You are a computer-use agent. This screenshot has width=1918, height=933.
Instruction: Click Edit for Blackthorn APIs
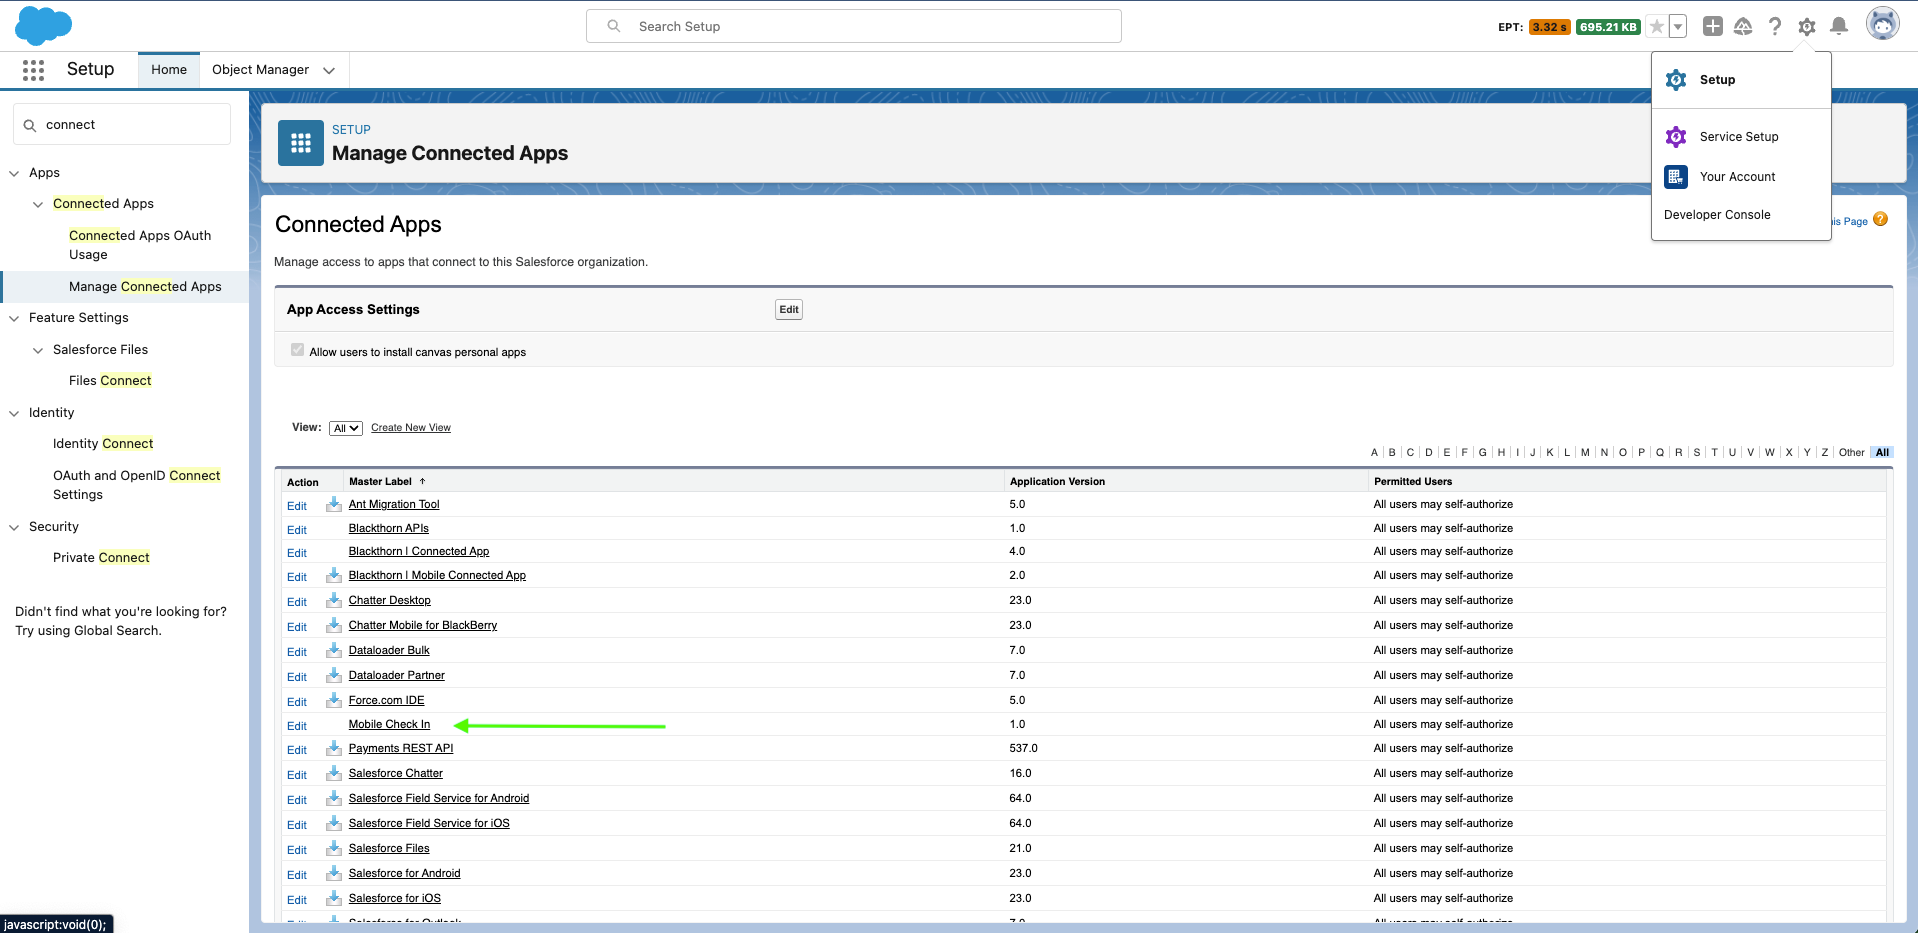coord(297,530)
